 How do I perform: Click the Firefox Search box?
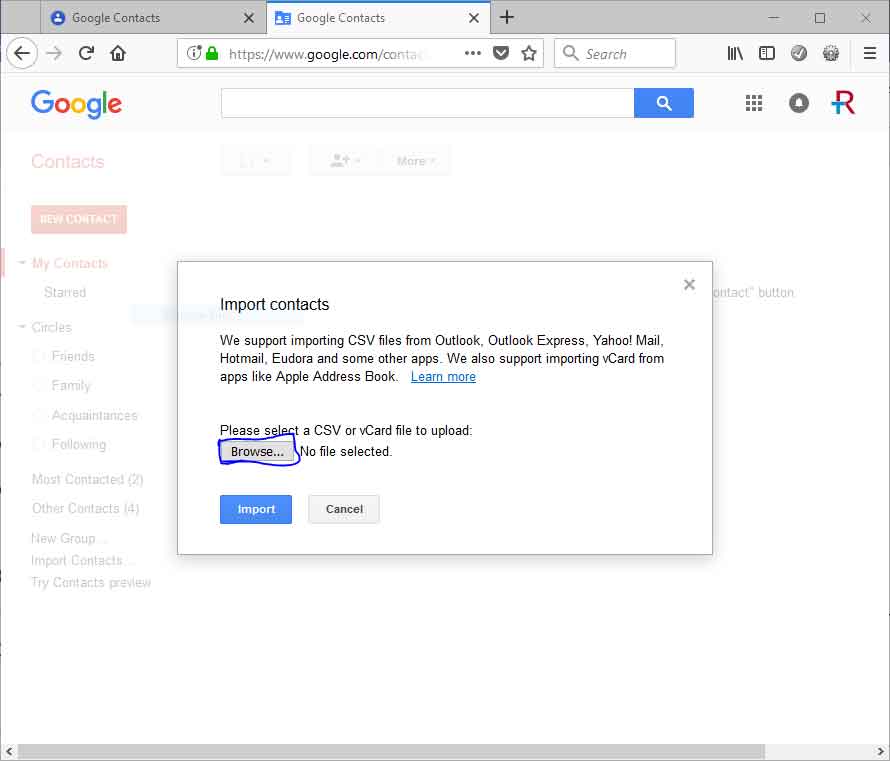tap(615, 53)
